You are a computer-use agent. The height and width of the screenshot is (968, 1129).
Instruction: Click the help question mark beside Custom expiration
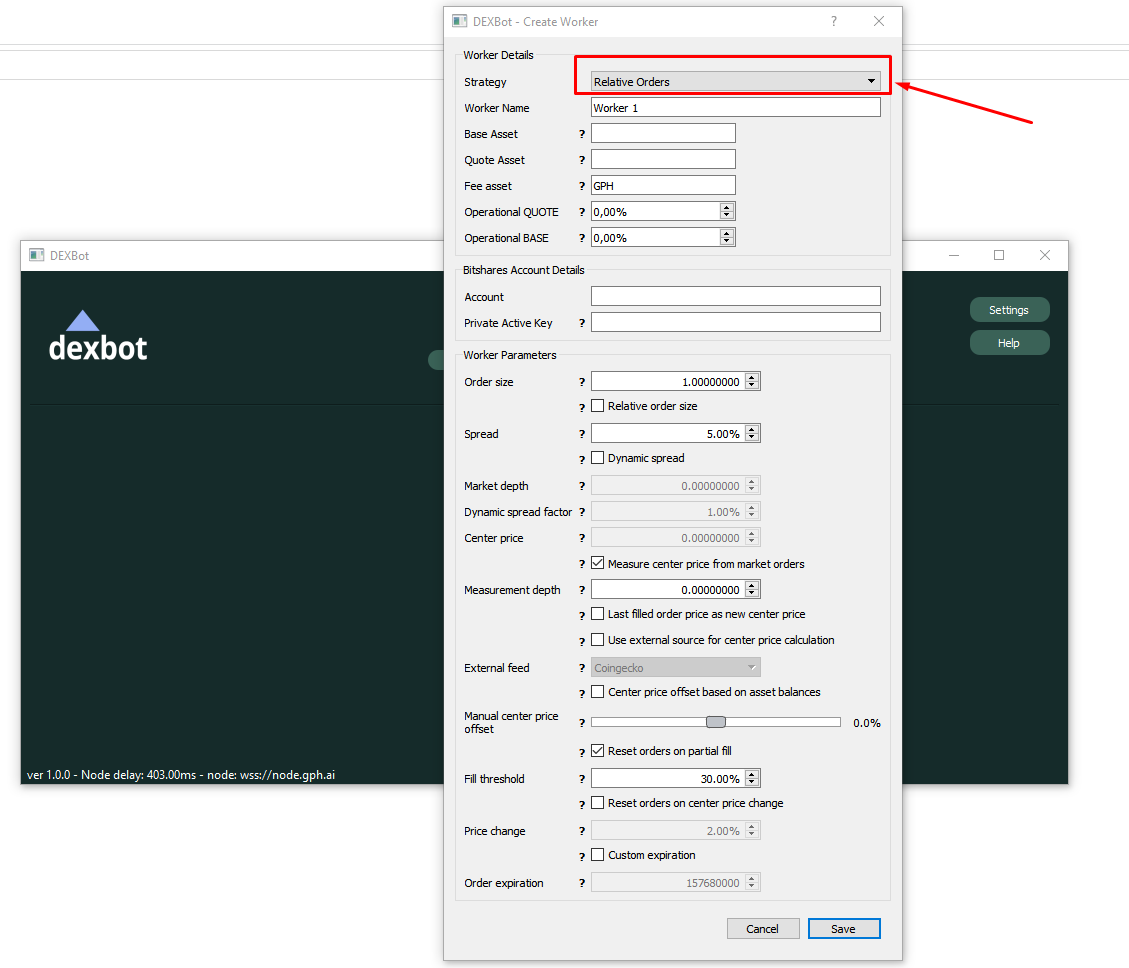[582, 856]
